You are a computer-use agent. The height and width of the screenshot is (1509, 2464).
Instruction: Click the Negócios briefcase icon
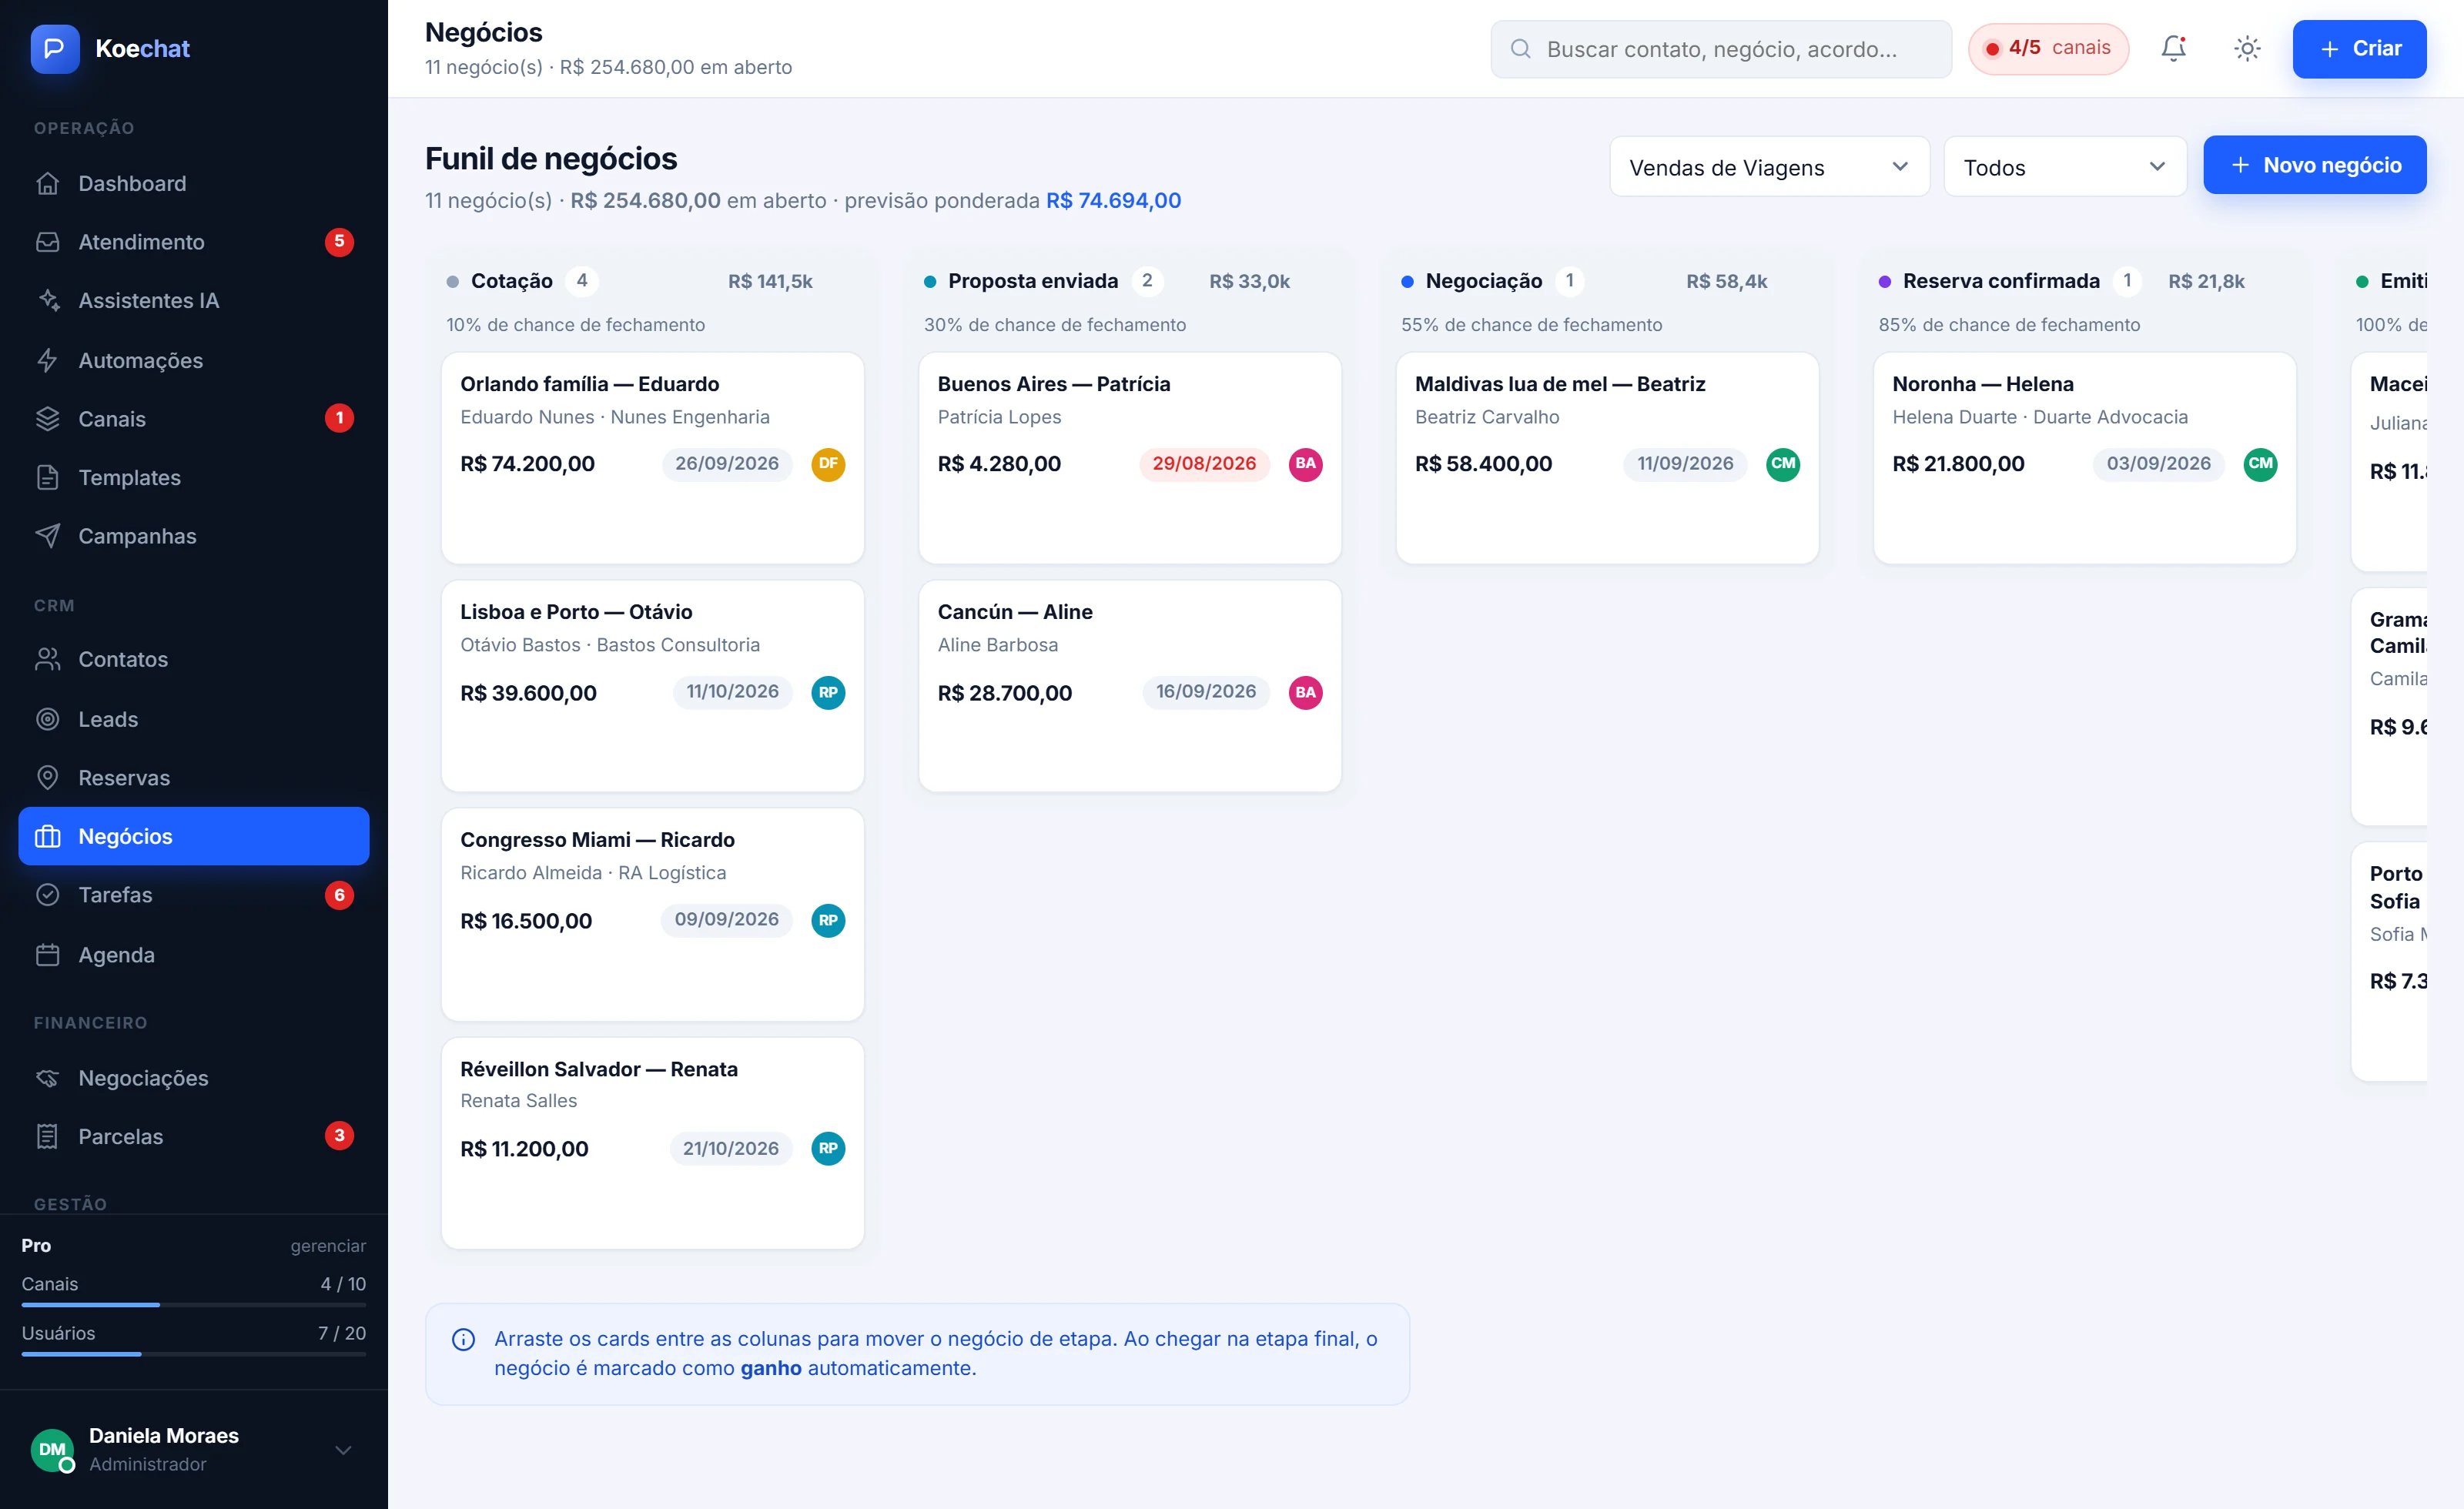pyautogui.click(x=47, y=836)
